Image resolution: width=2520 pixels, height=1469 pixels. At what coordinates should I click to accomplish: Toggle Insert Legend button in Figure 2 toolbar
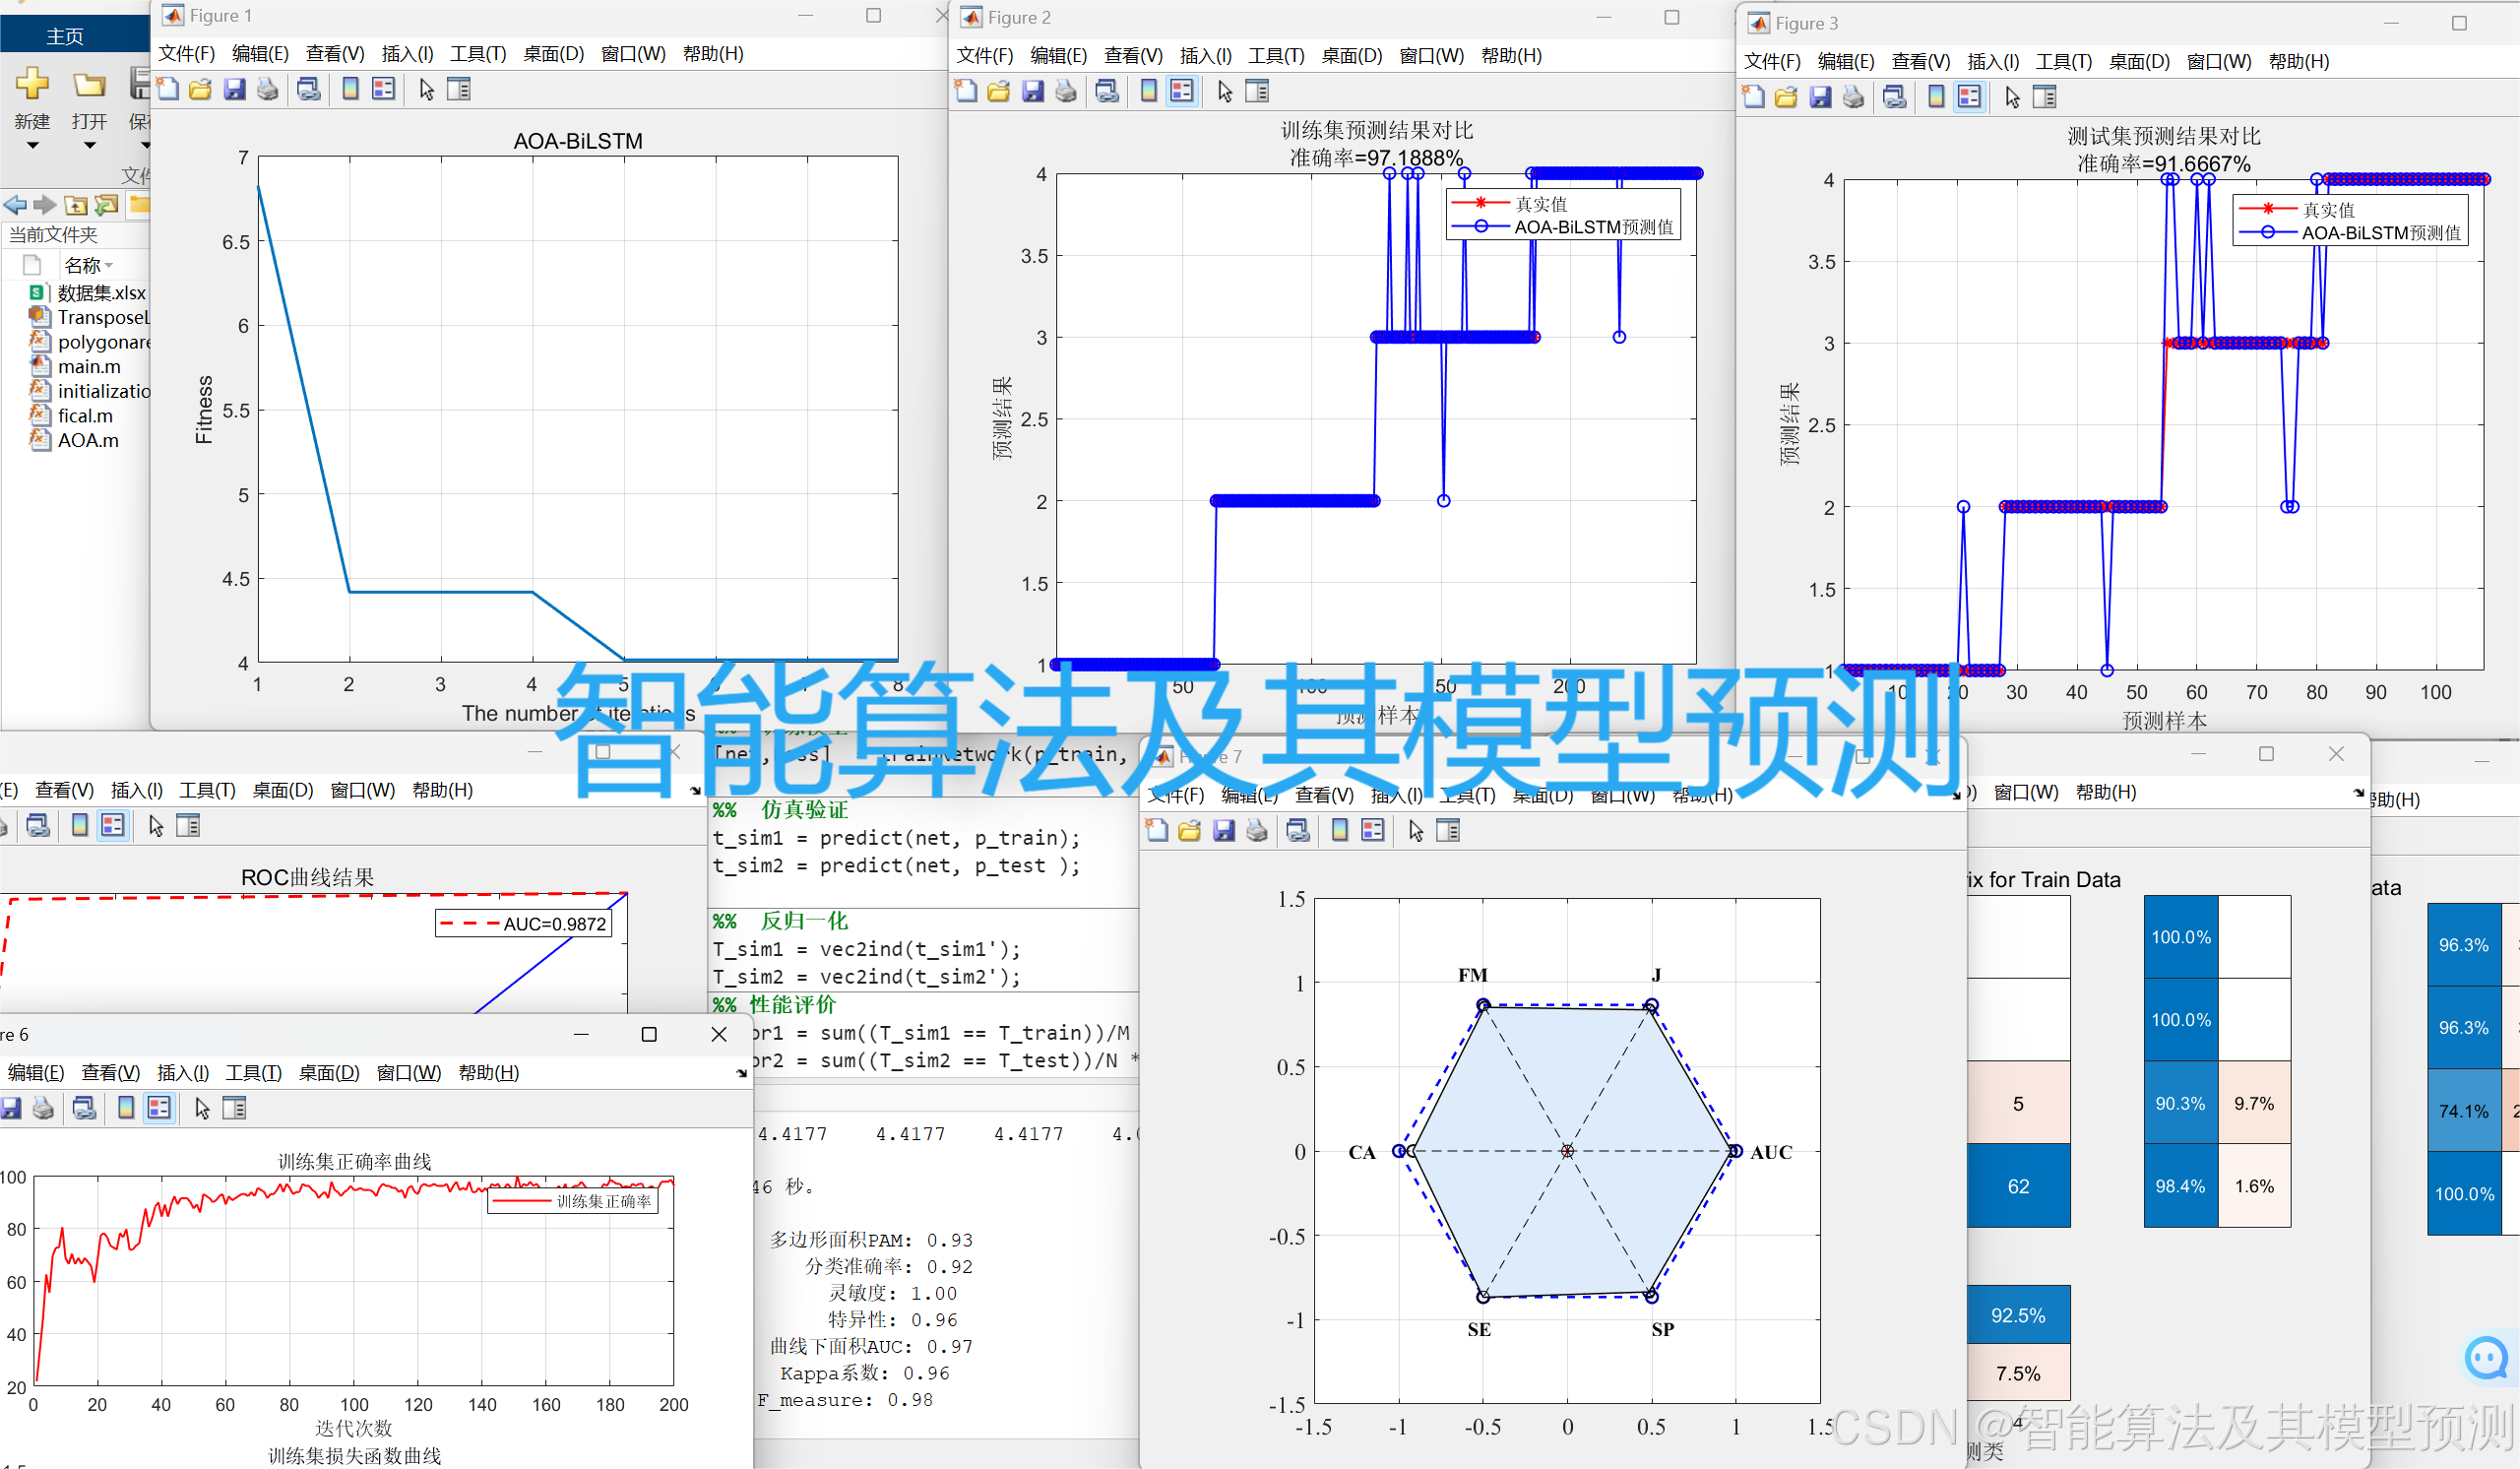(1182, 92)
